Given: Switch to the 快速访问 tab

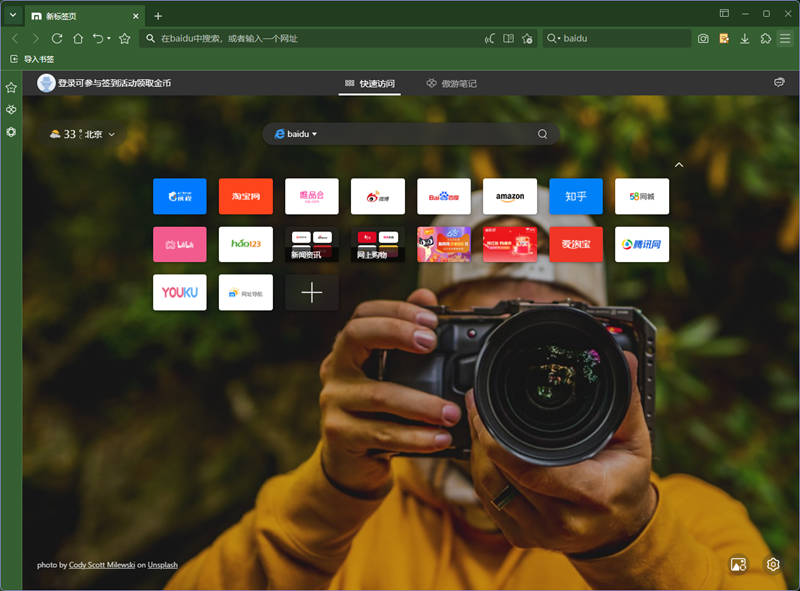Looking at the screenshot, I should coord(370,83).
